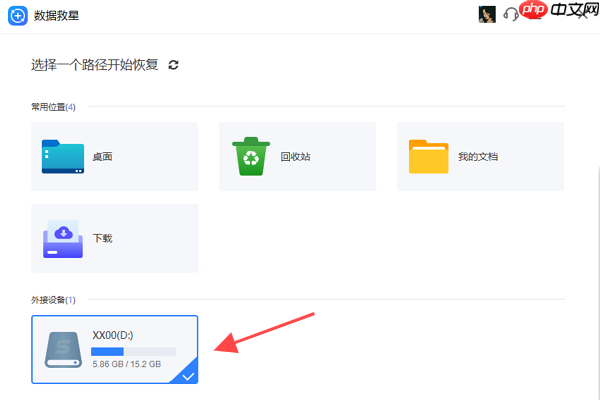Image resolution: width=600 pixels, height=400 pixels.
Task: Open customer support via headset icon
Action: [x=511, y=15]
